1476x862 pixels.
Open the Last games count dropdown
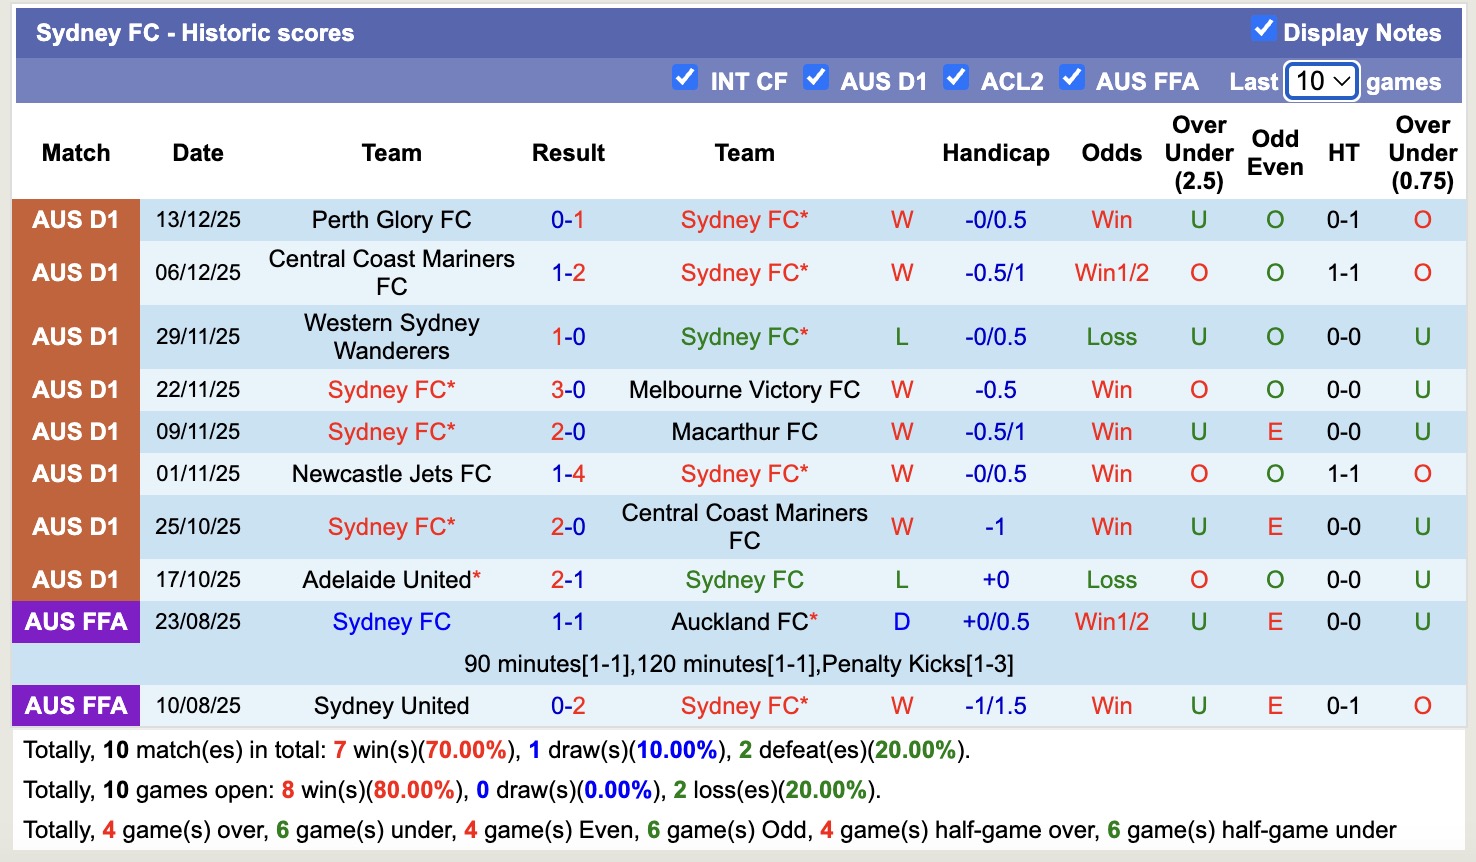pyautogui.click(x=1322, y=82)
